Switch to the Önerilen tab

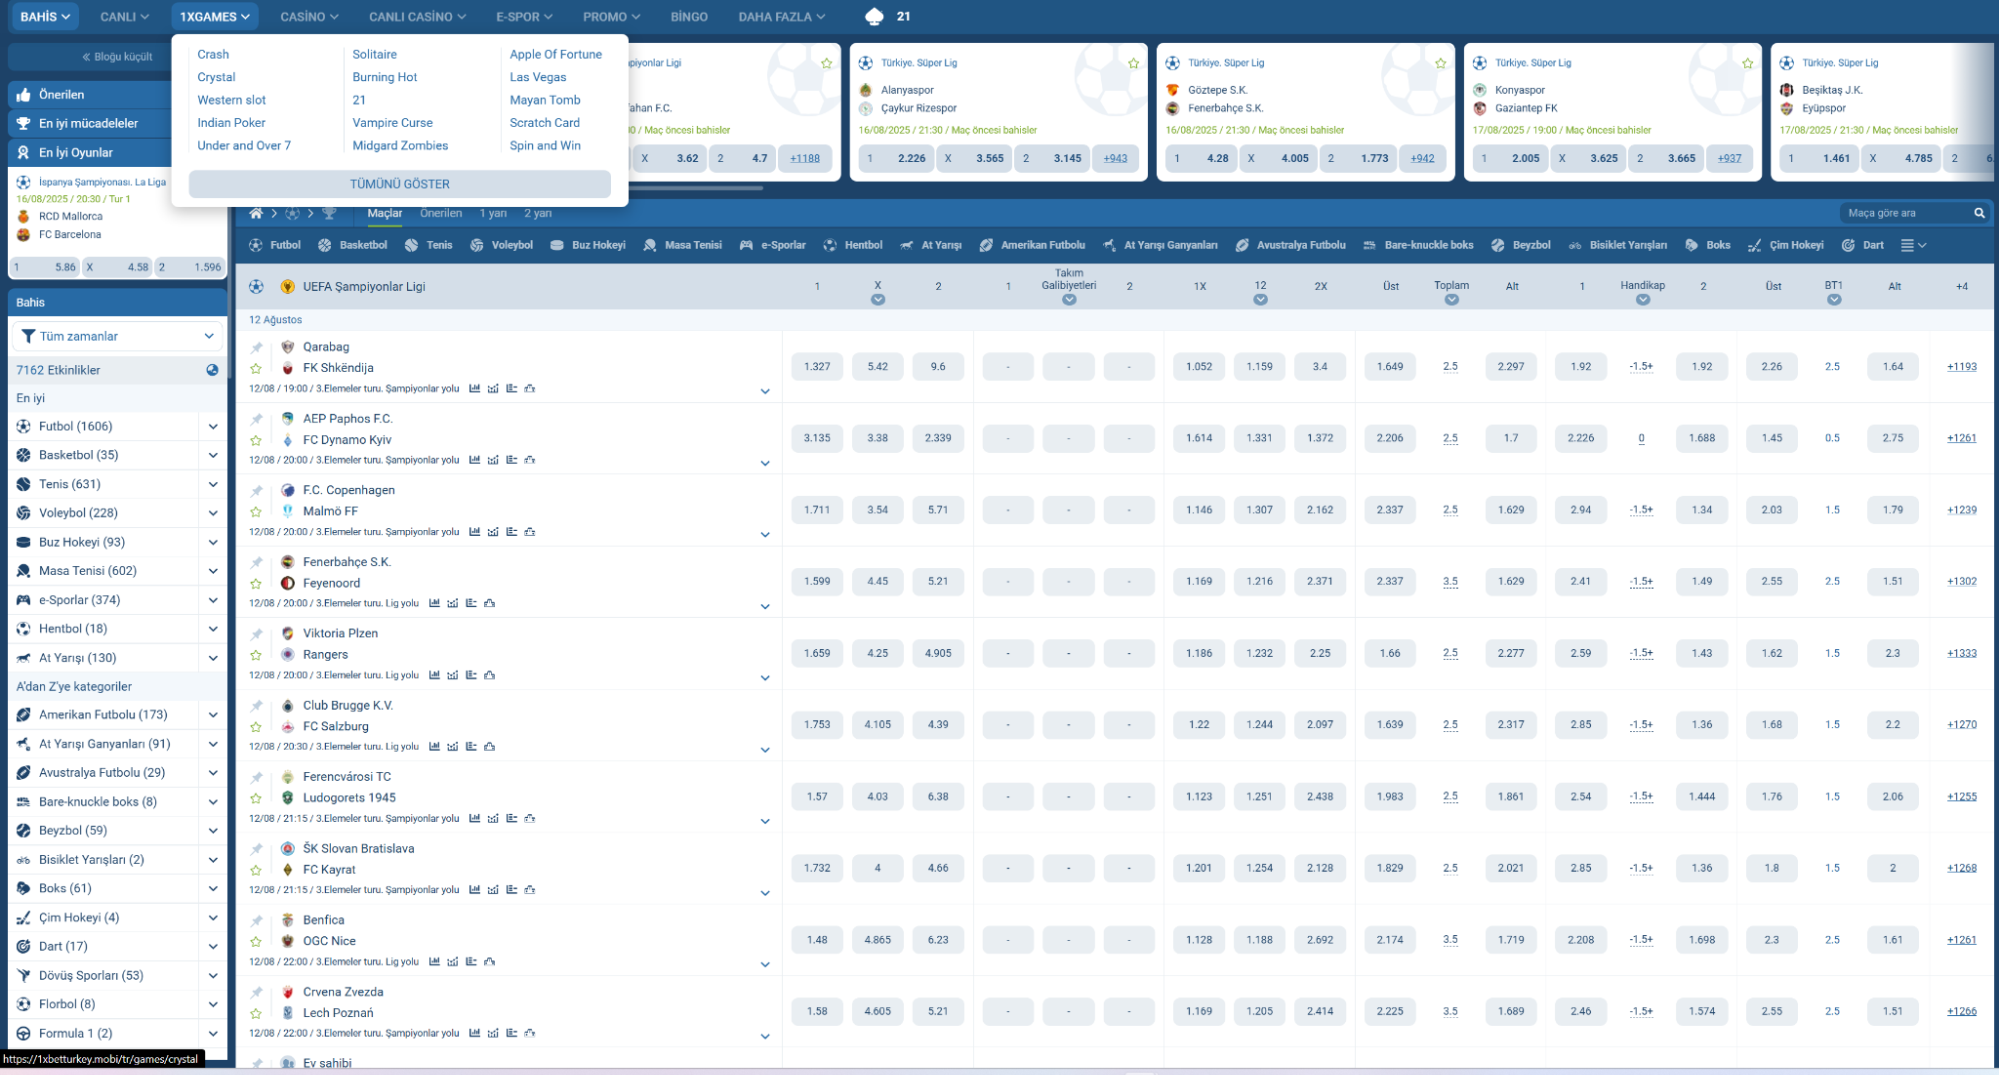point(440,213)
